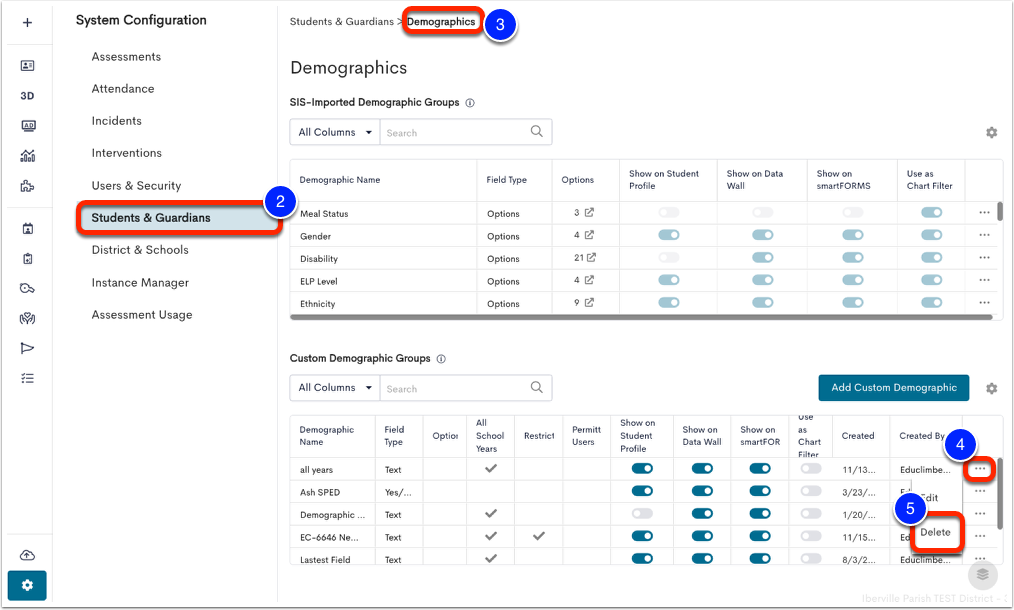
Task: Open Assessments in System Configuration menu
Action: pyautogui.click(x=126, y=57)
